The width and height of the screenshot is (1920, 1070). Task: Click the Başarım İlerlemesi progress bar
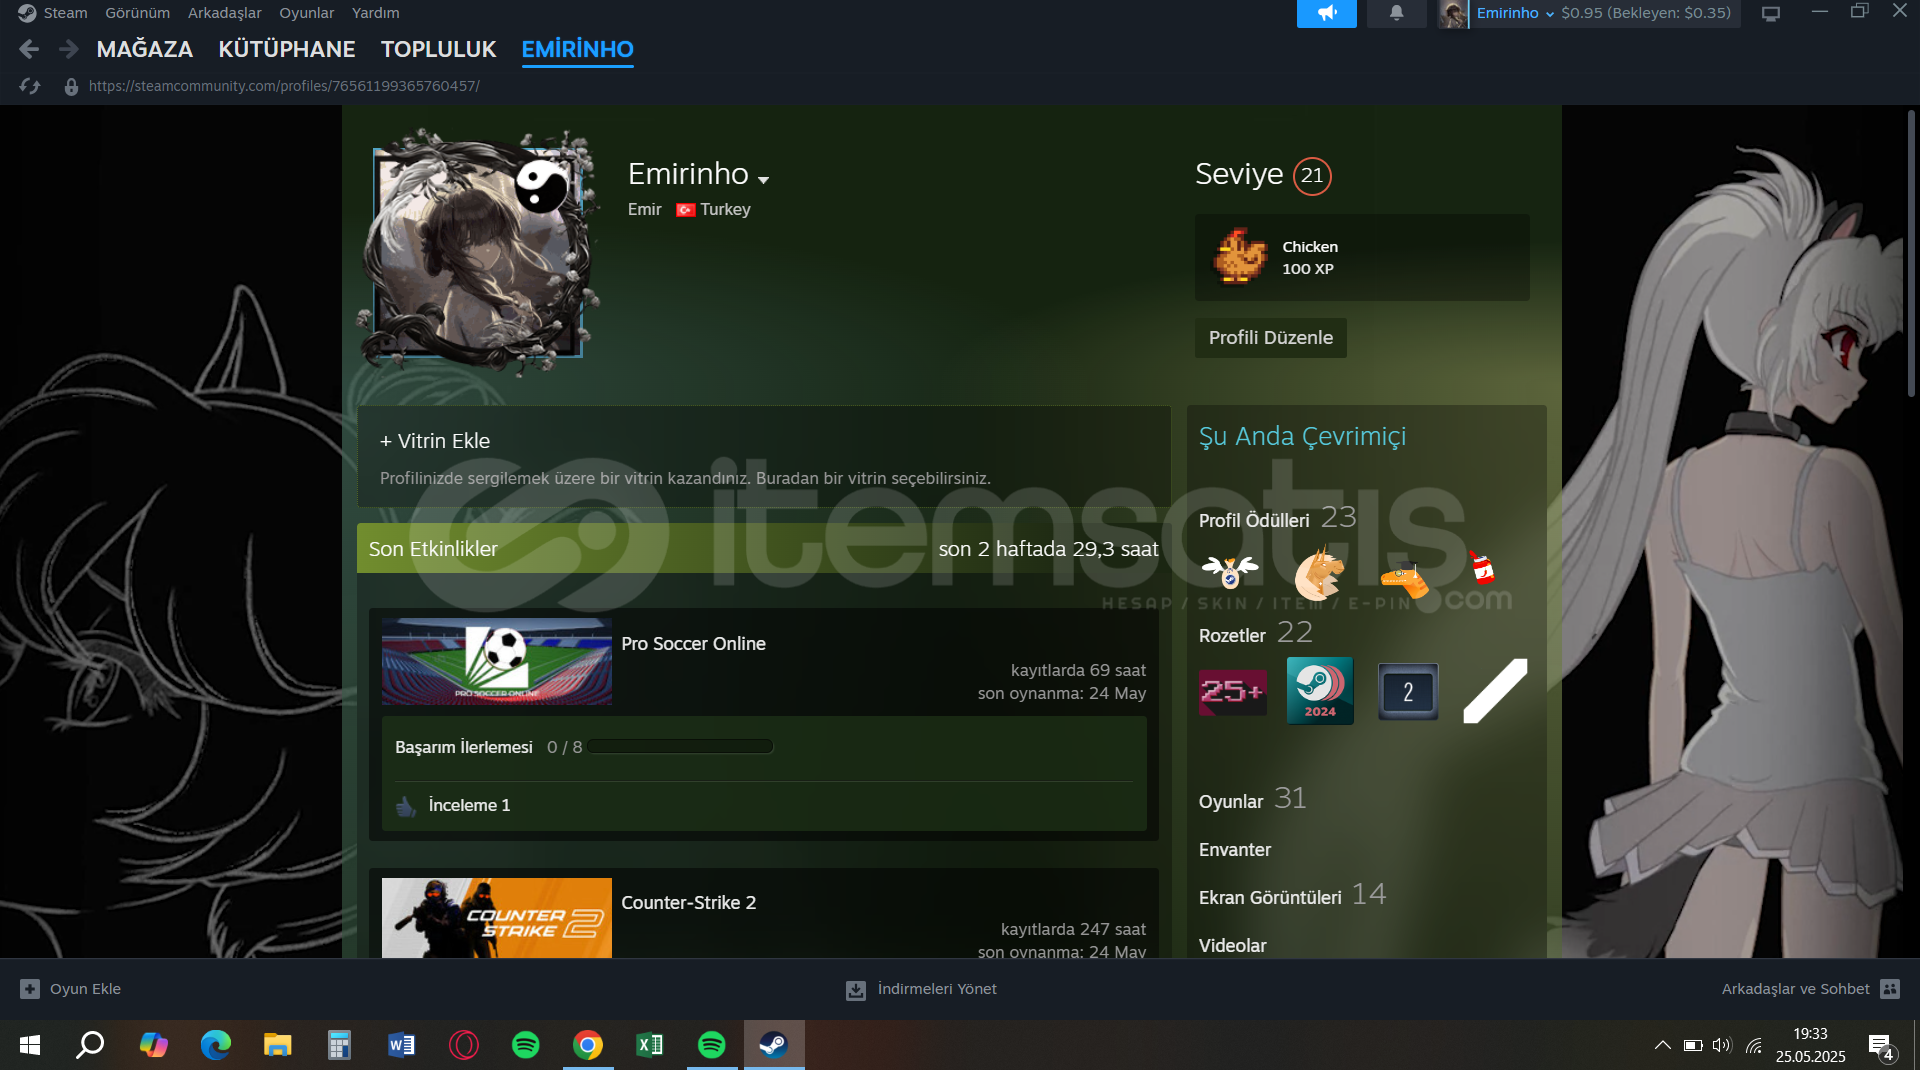[680, 746]
